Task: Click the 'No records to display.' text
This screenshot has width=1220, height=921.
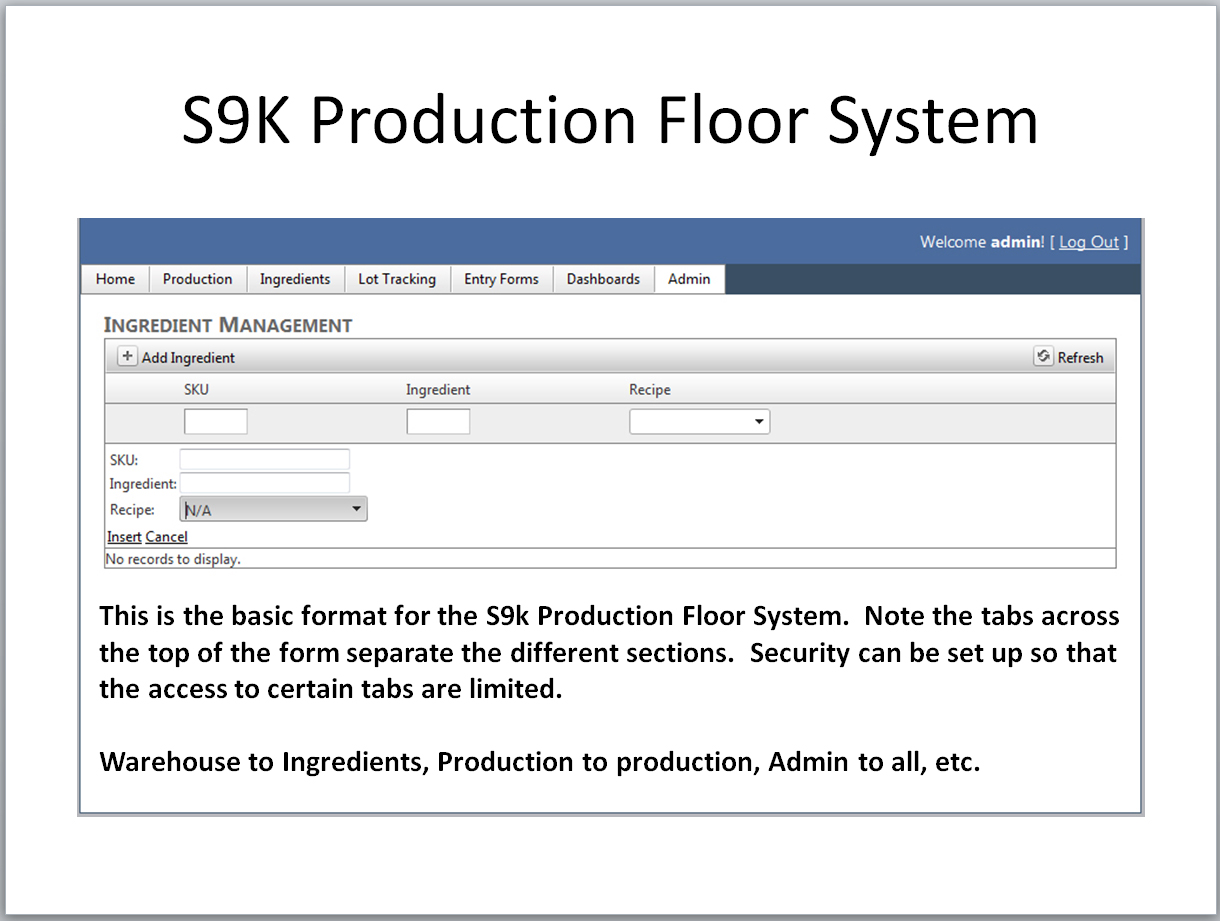Action: (x=173, y=559)
